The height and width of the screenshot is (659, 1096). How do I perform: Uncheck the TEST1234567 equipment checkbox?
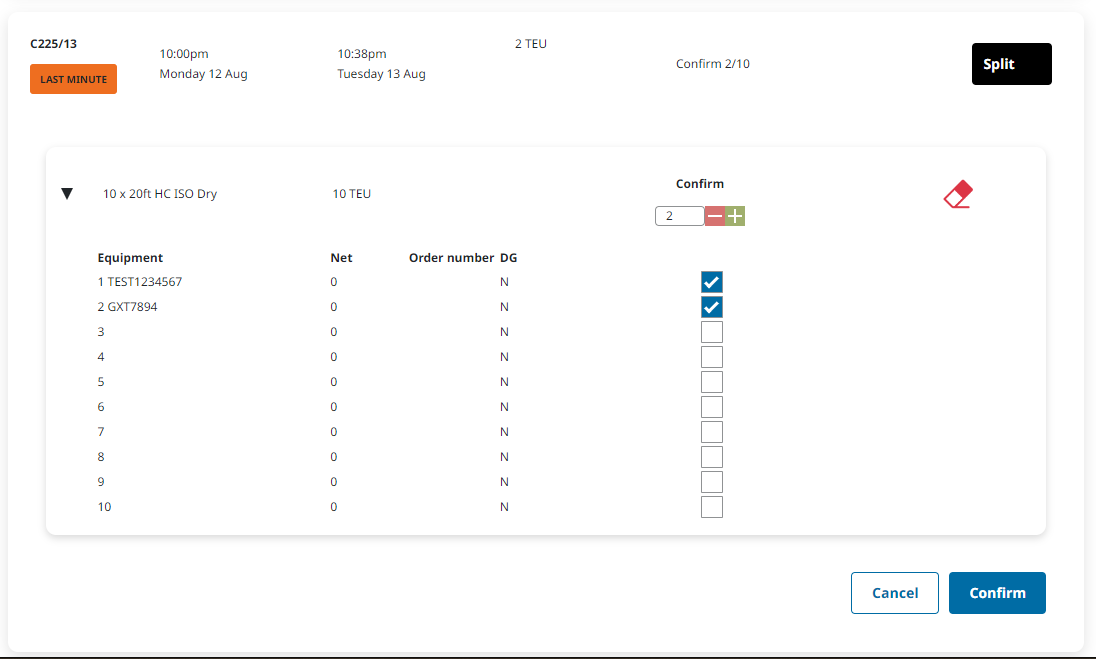tap(711, 282)
